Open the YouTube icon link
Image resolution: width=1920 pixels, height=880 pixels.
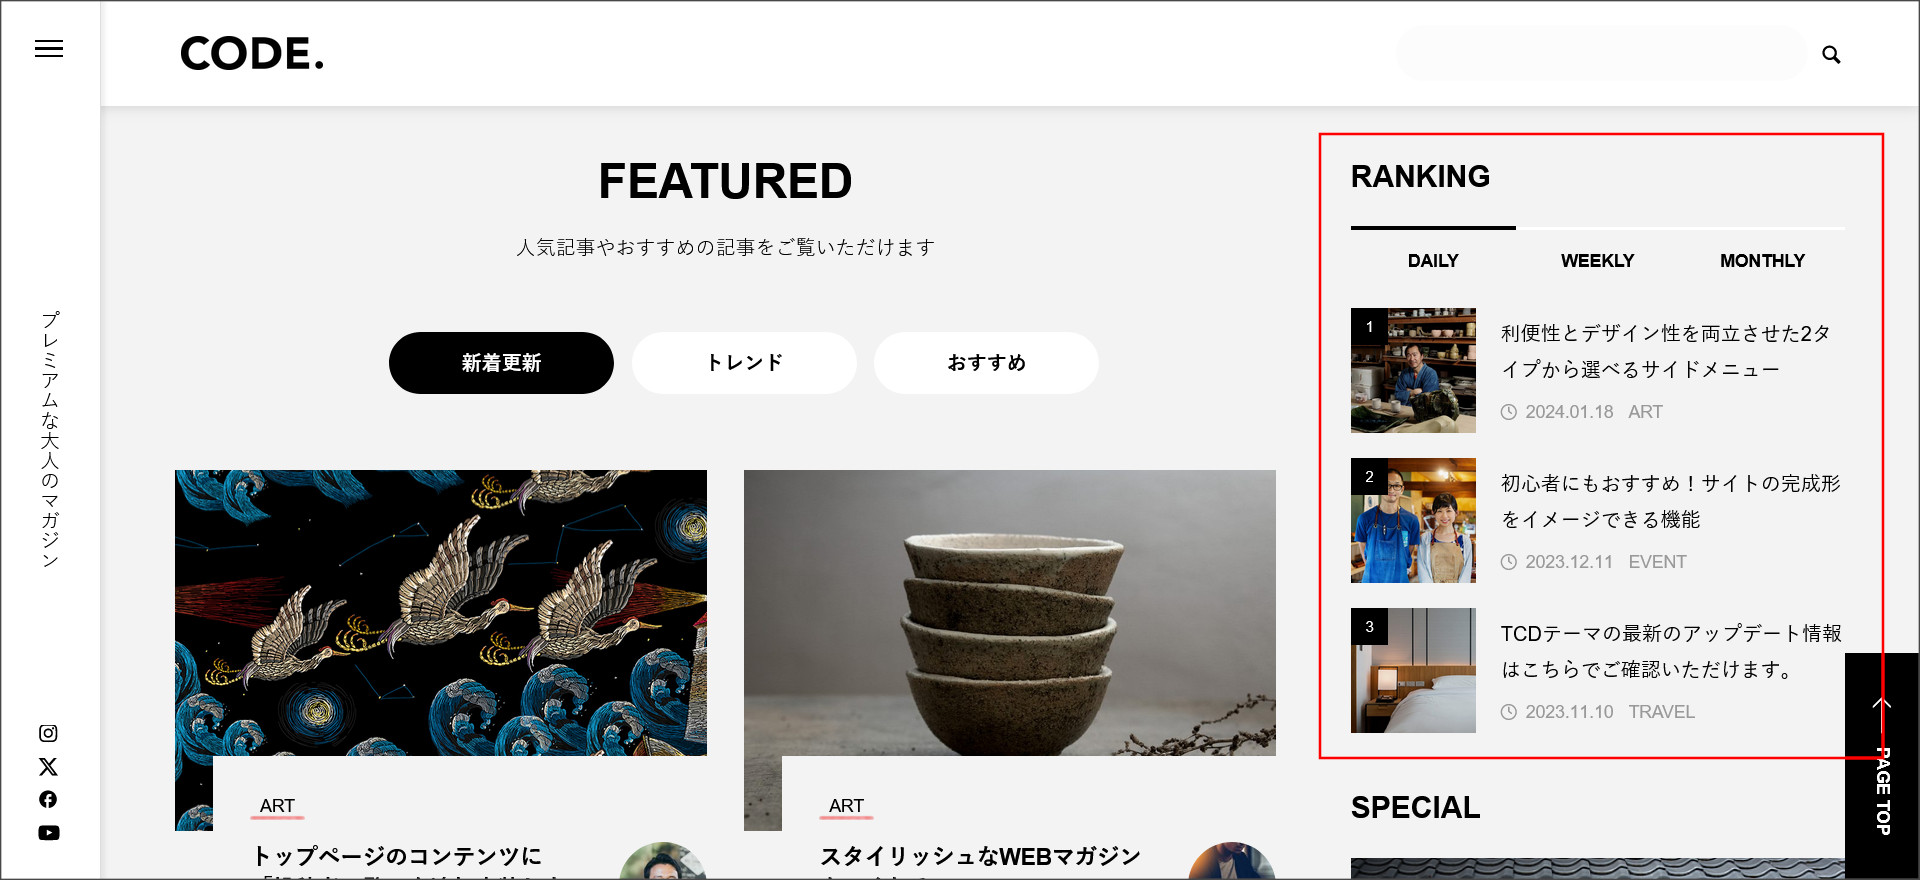click(48, 833)
